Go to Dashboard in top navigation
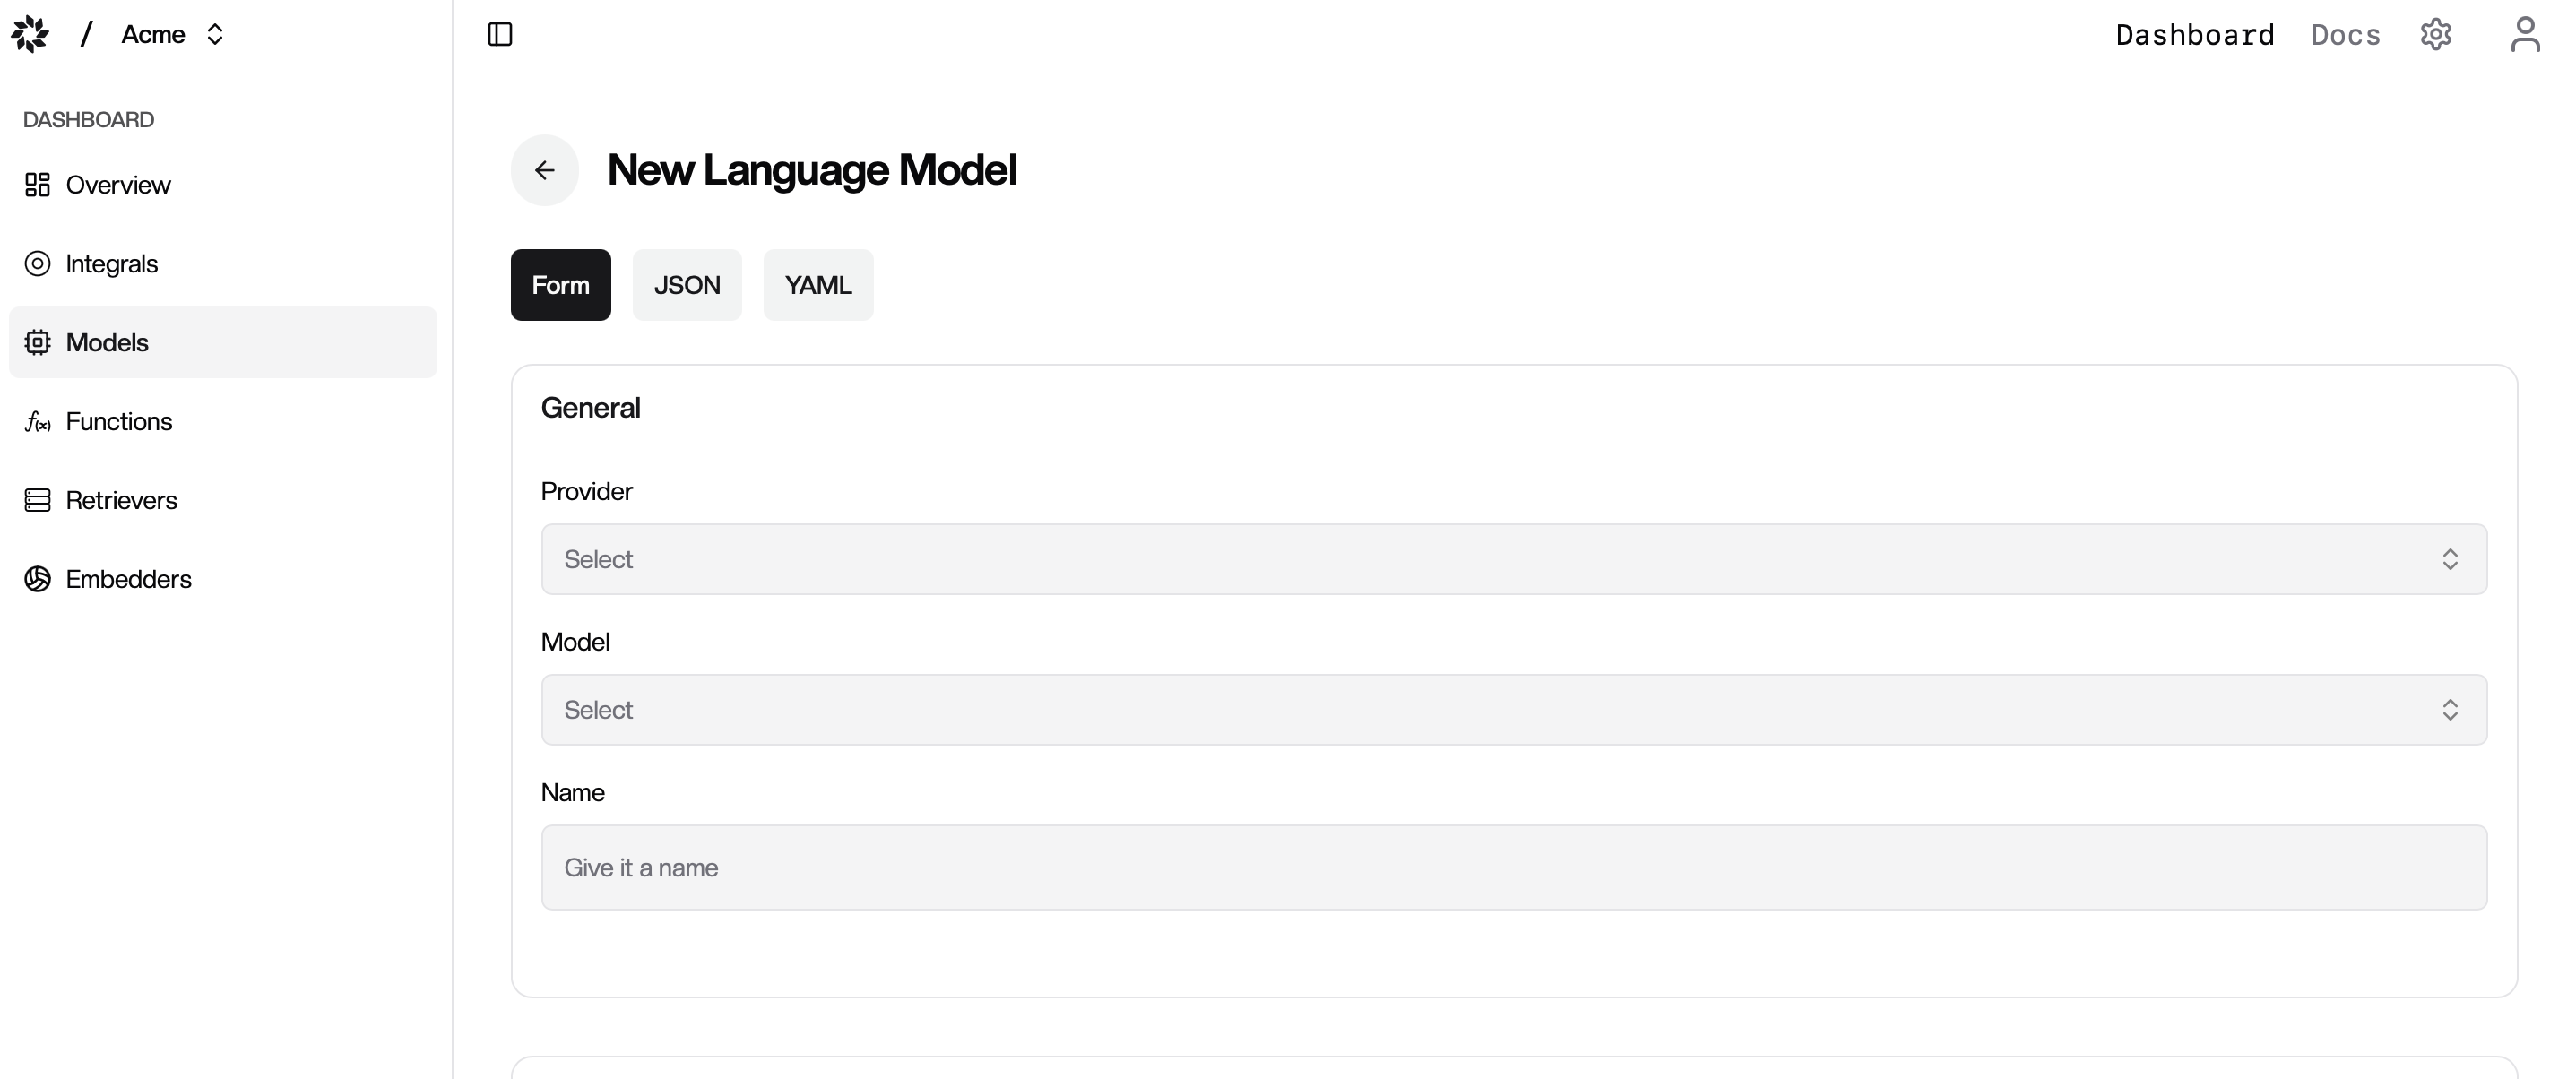 [2195, 35]
